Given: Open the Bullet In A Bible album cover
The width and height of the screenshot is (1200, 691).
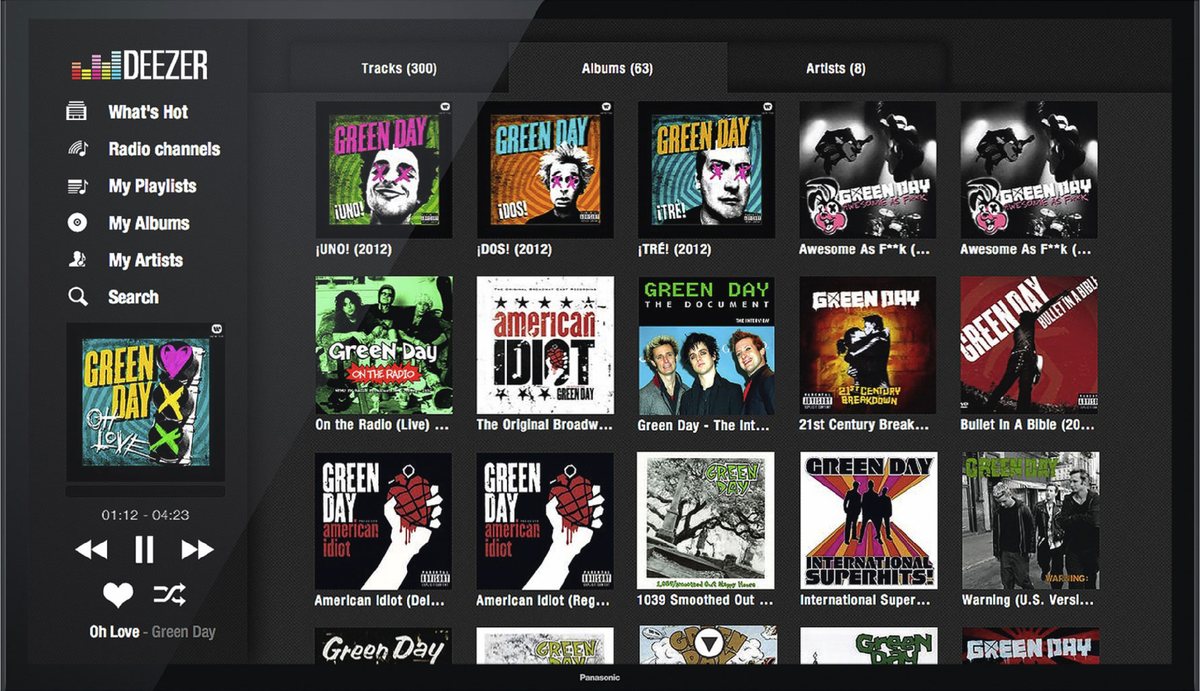Looking at the screenshot, I should tap(1029, 345).
